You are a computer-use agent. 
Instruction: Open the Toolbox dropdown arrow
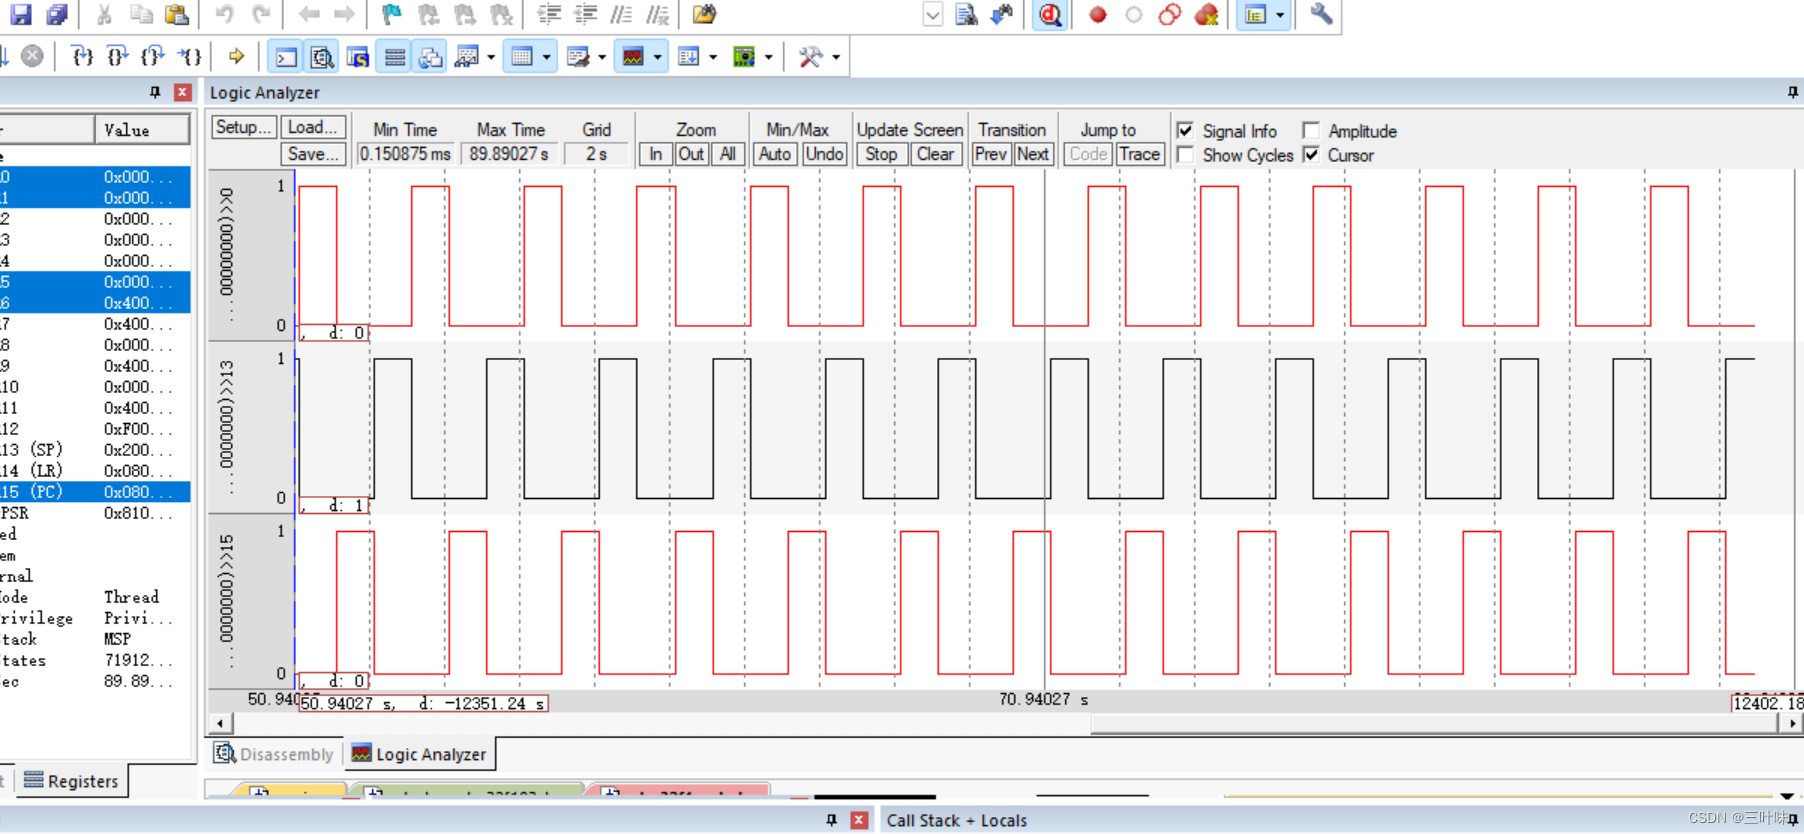click(x=836, y=57)
